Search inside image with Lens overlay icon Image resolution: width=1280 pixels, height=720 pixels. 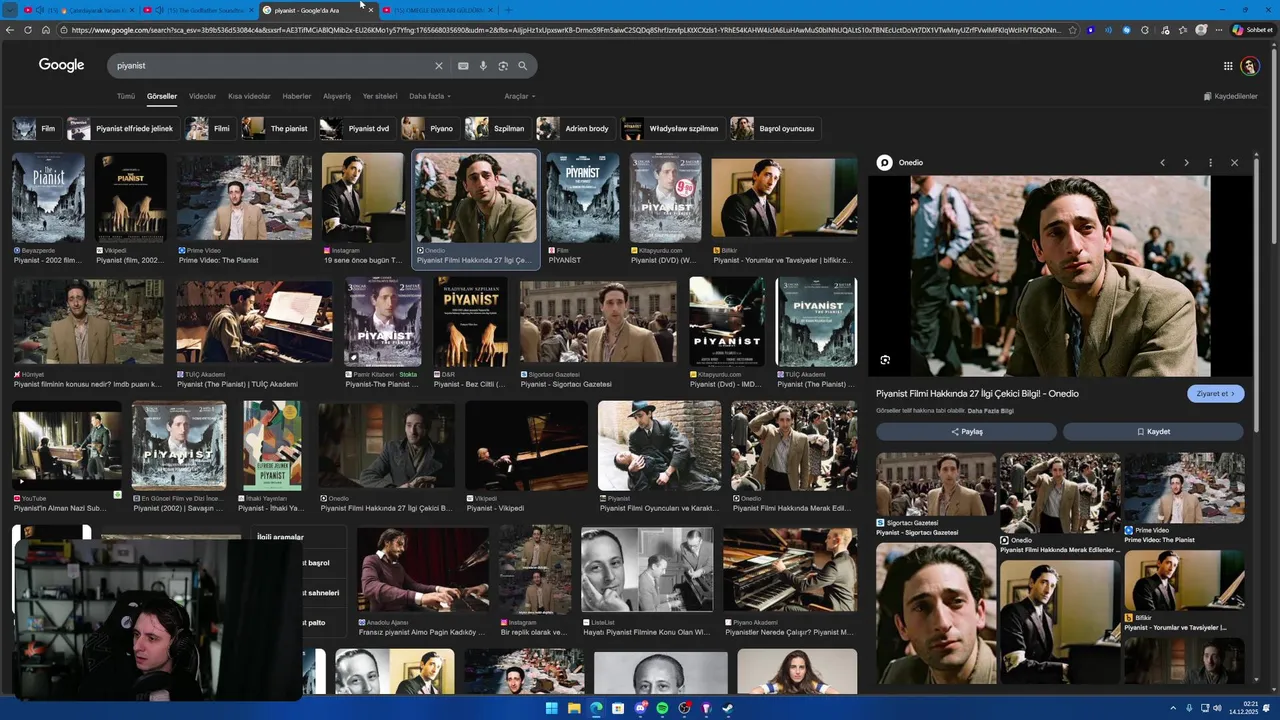(885, 360)
